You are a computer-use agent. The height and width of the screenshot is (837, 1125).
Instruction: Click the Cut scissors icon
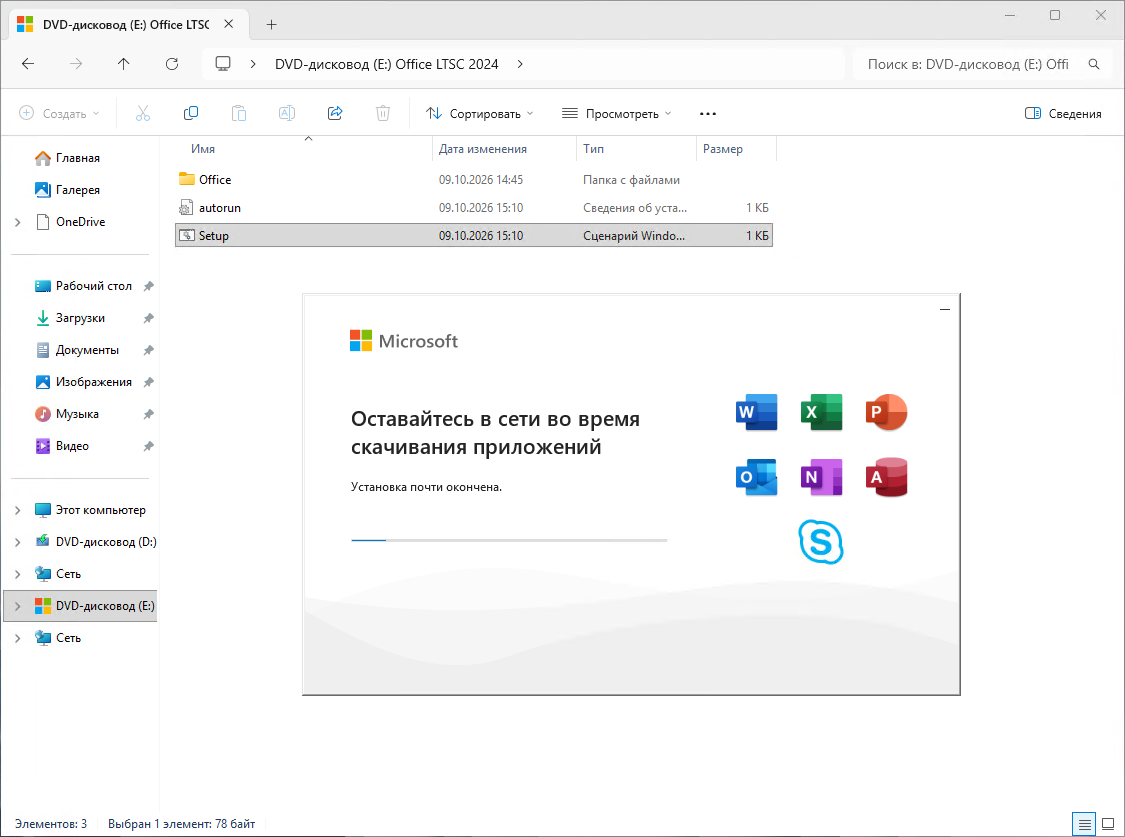point(143,113)
